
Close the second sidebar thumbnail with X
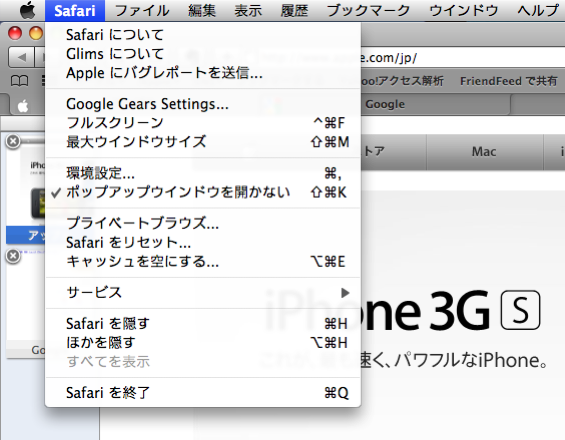point(13,256)
